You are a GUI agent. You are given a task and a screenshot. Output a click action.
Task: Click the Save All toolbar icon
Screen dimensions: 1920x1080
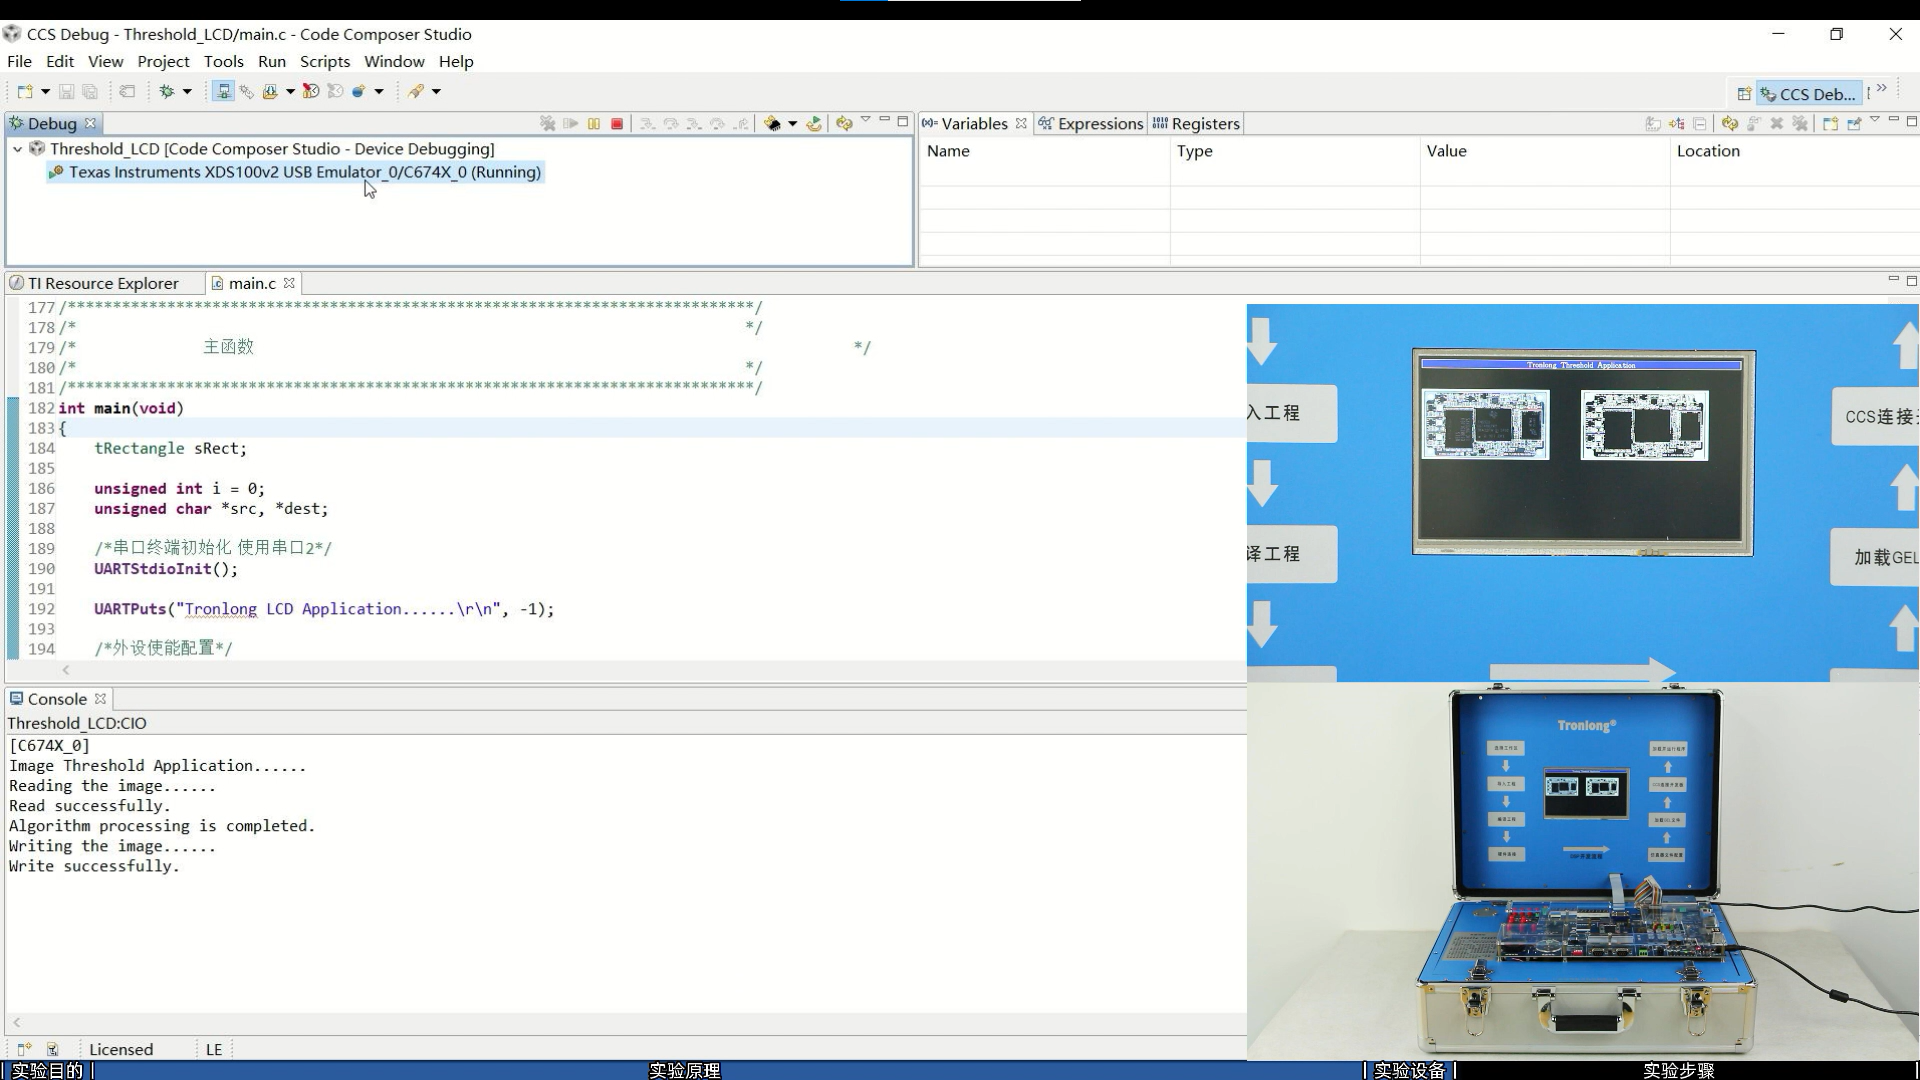90,91
